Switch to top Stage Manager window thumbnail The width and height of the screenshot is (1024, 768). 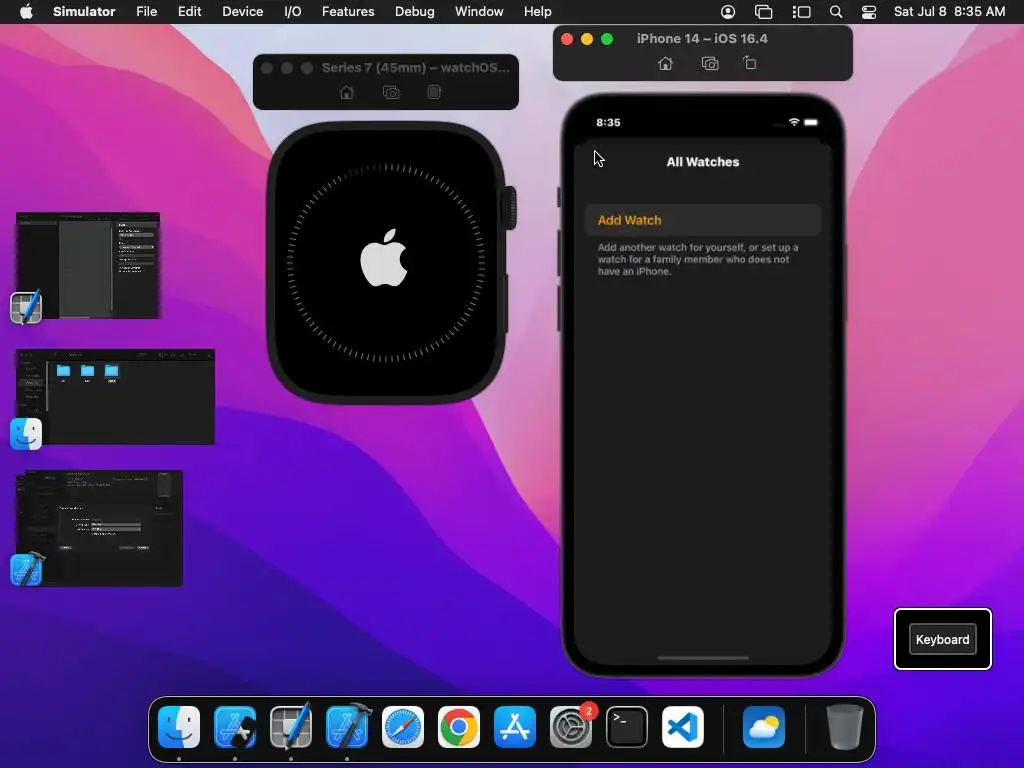(x=88, y=266)
